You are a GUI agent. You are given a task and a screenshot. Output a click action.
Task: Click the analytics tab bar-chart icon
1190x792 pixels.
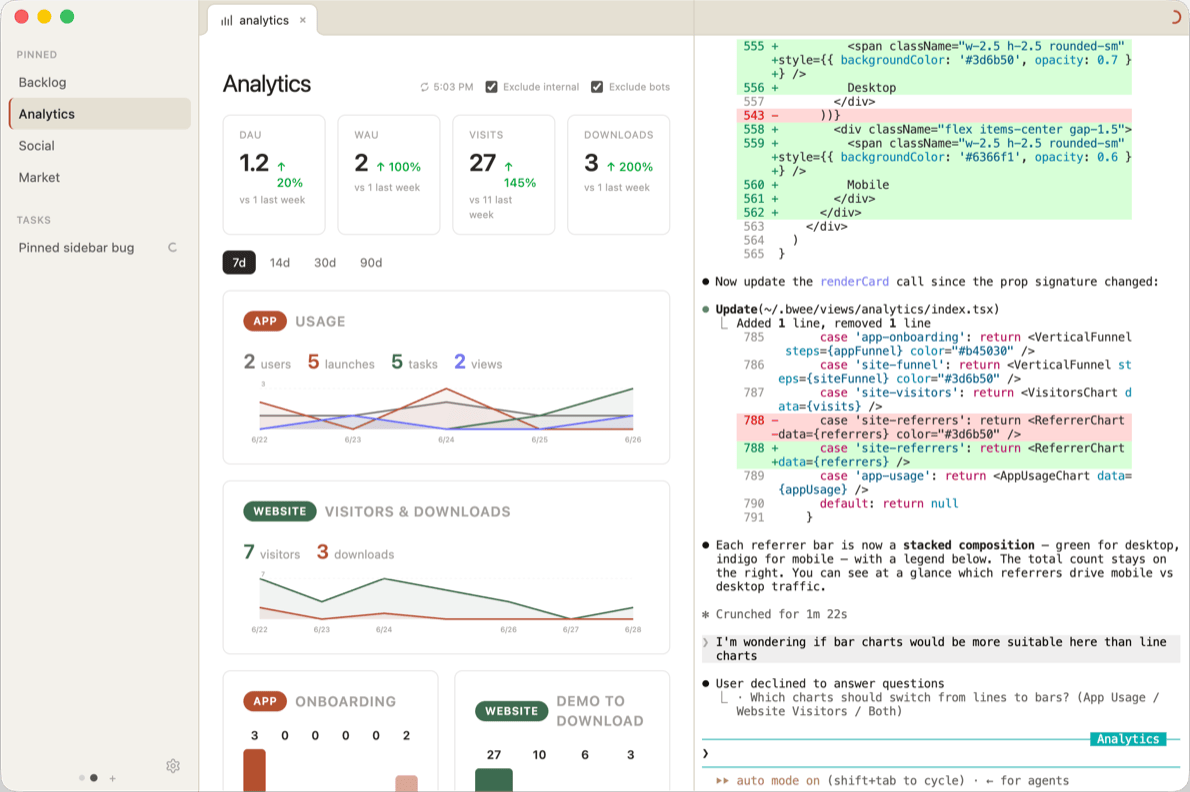pyautogui.click(x=226, y=20)
